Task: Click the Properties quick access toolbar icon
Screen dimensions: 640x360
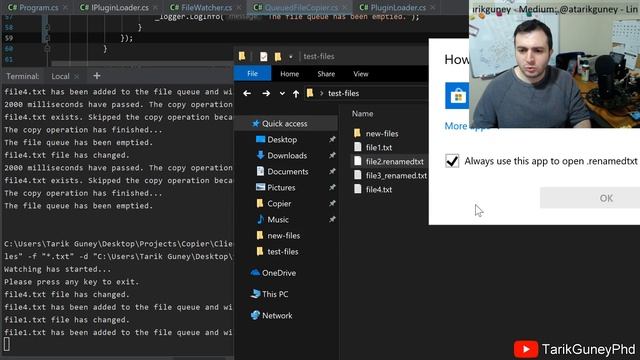Action: tap(264, 56)
